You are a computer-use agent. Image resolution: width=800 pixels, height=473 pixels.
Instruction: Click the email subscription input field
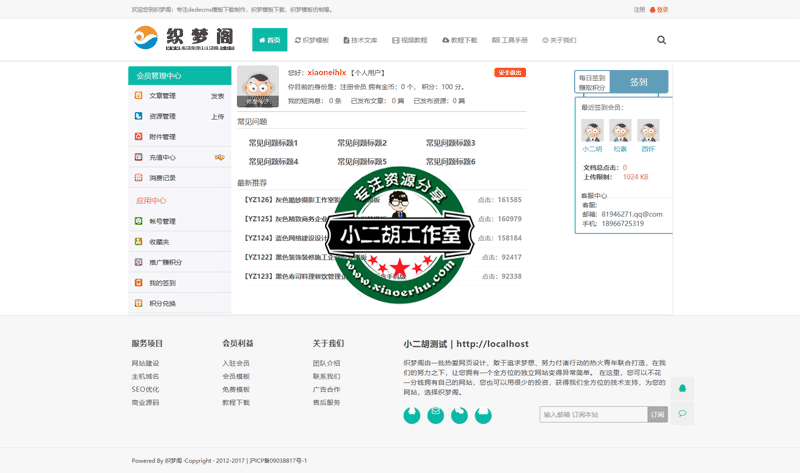592,414
